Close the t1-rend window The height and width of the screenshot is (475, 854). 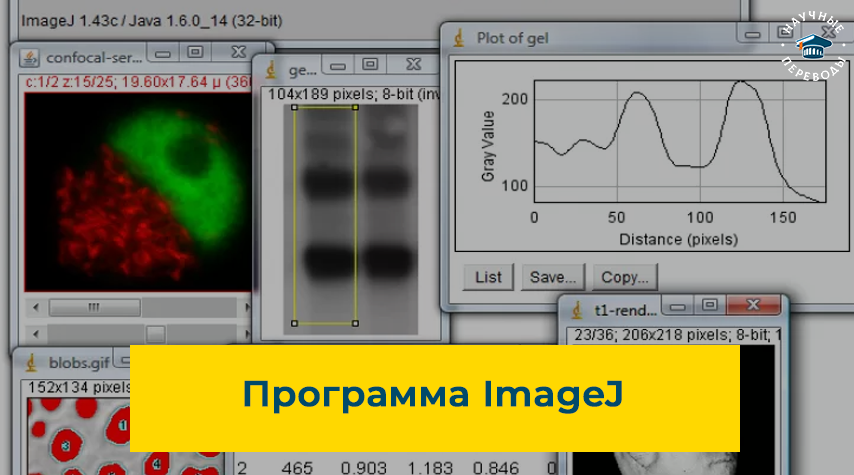(x=753, y=305)
